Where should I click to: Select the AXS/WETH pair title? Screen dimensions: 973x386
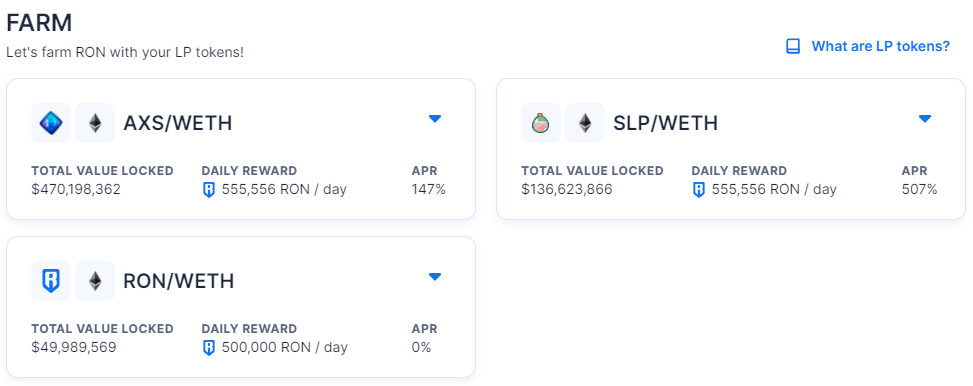point(178,123)
